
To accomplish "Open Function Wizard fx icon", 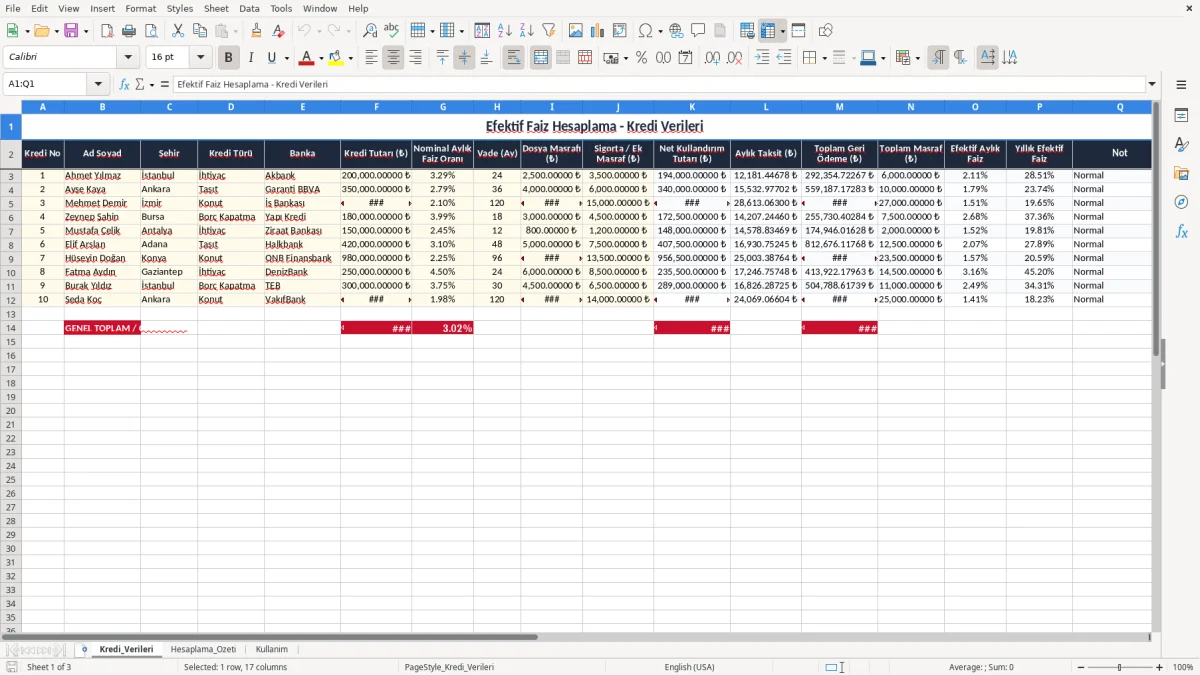I will click(x=125, y=84).
